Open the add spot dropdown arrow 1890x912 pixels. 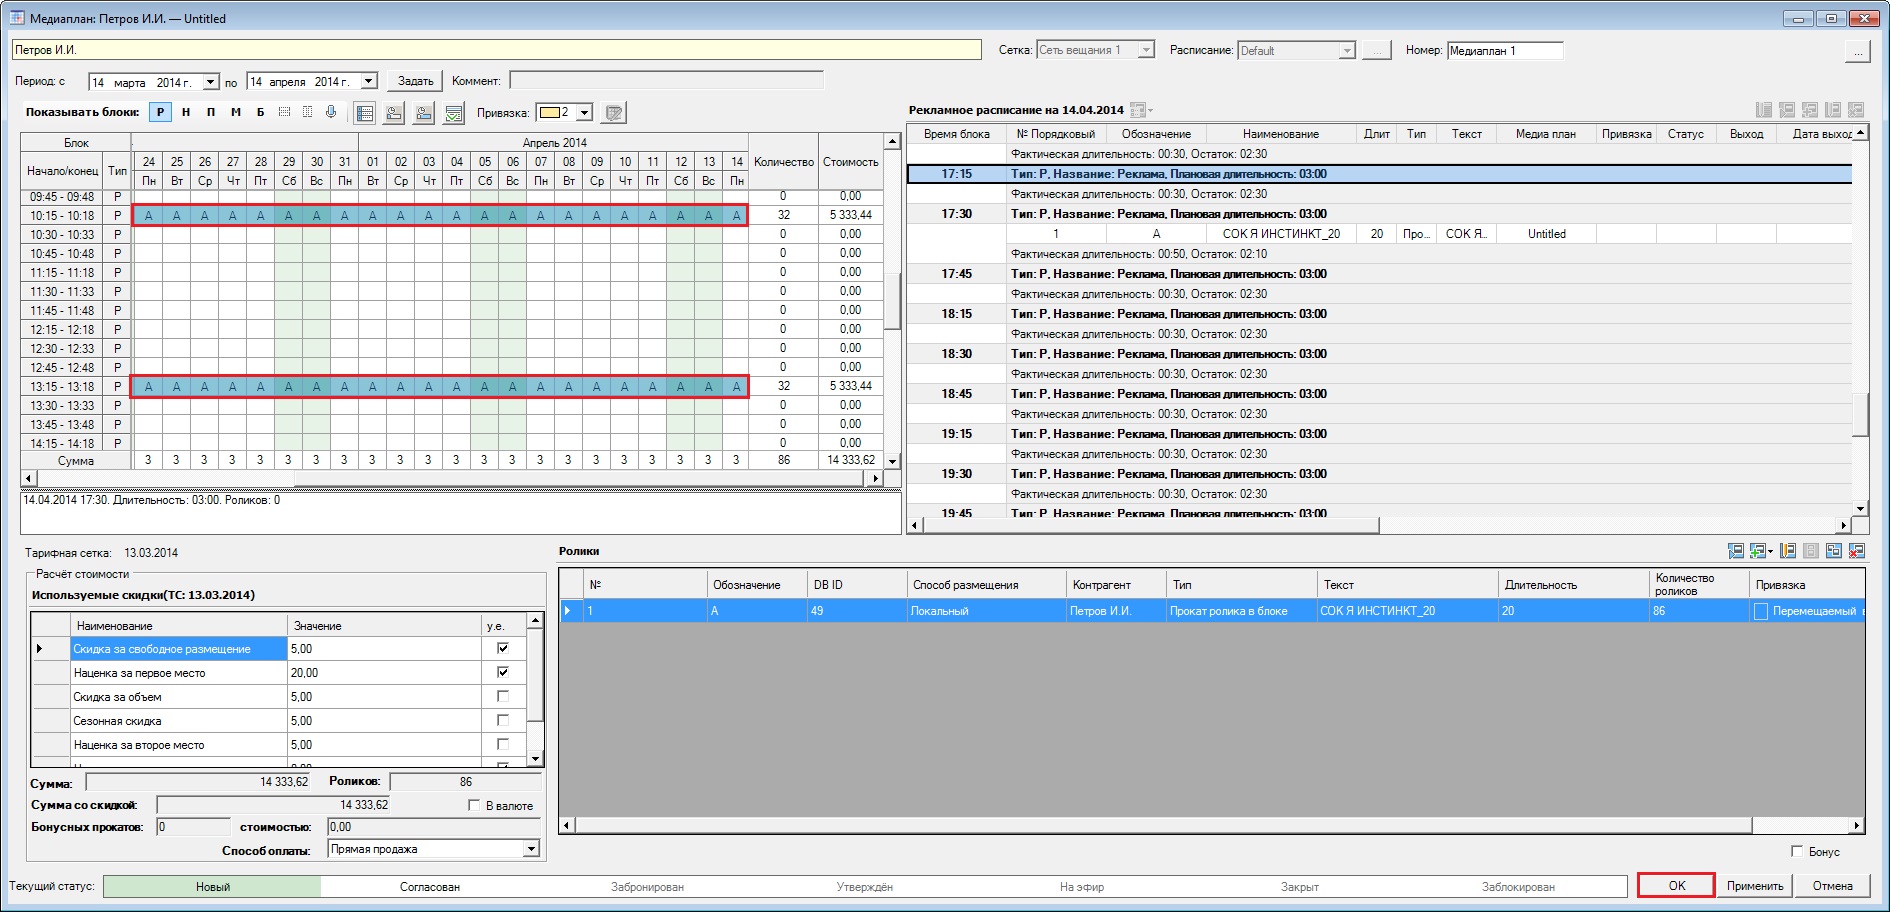click(1771, 551)
